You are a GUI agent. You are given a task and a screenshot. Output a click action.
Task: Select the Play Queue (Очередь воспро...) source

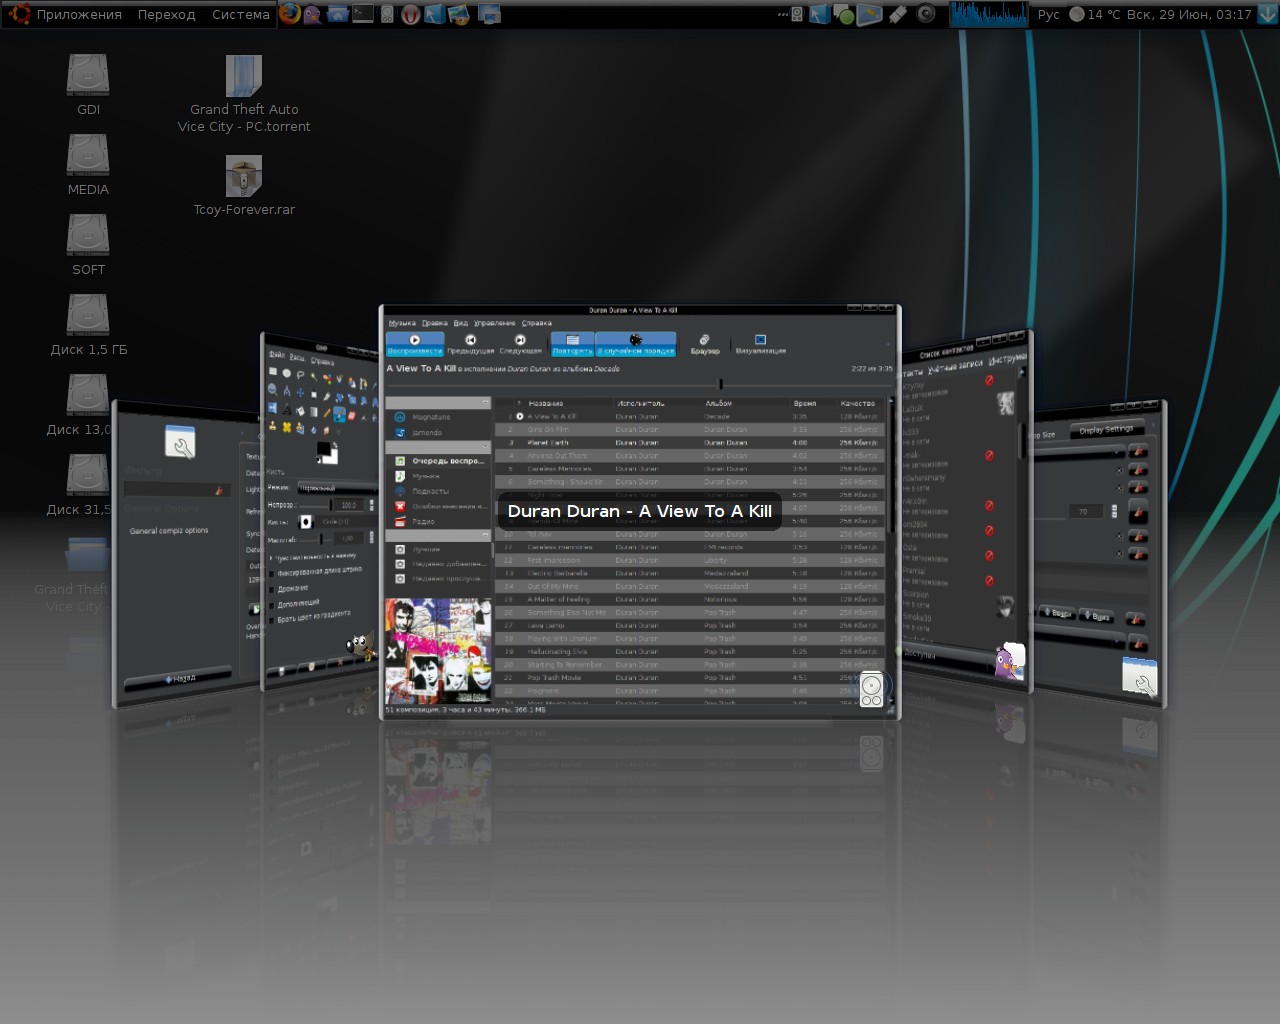tap(438, 461)
